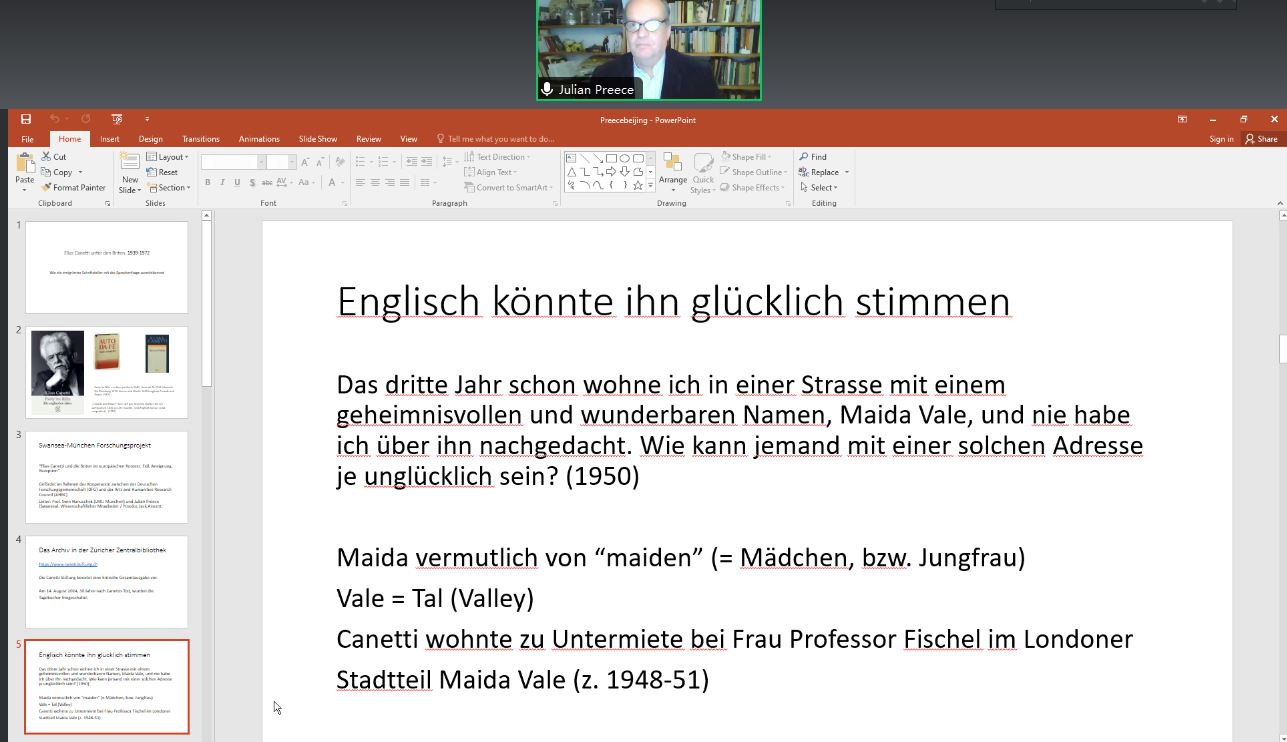
Task: Click the Paste clipboard icon
Action: tap(24, 166)
